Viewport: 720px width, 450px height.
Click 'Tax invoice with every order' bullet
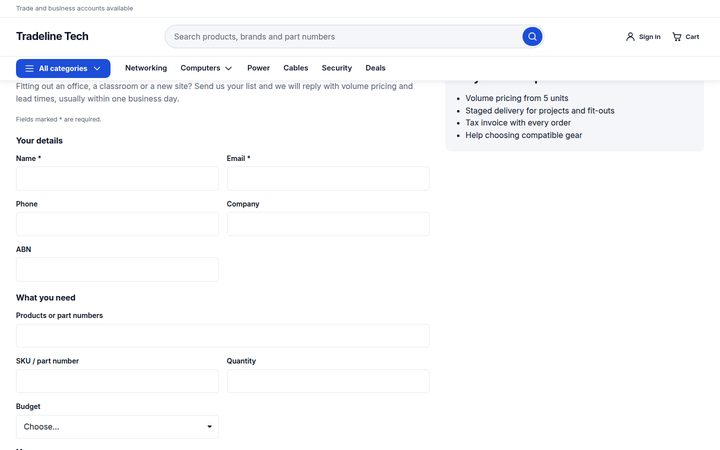[x=518, y=123]
